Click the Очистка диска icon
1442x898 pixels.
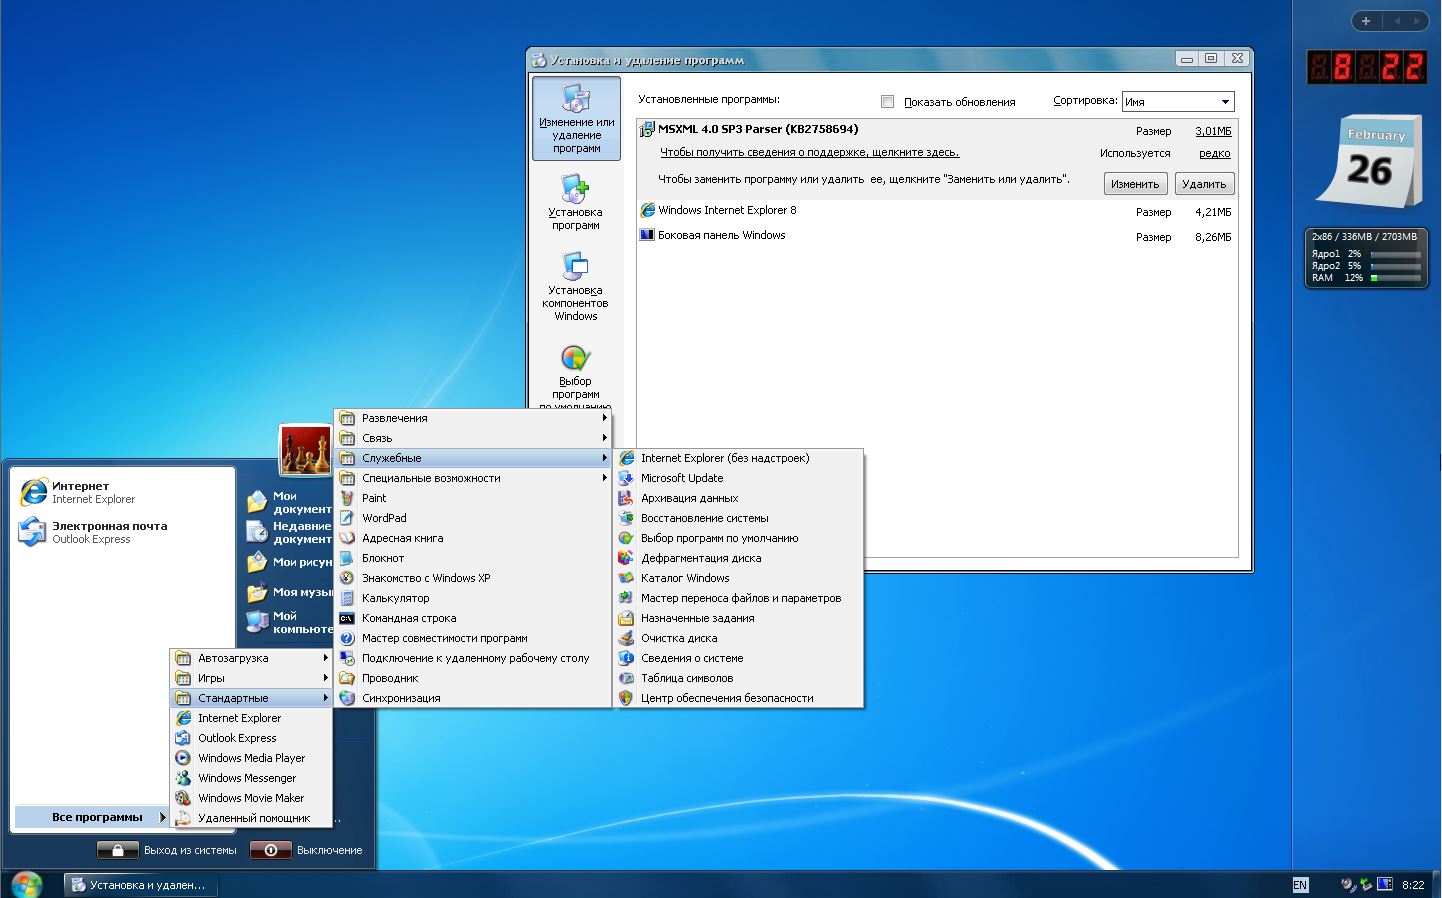626,638
